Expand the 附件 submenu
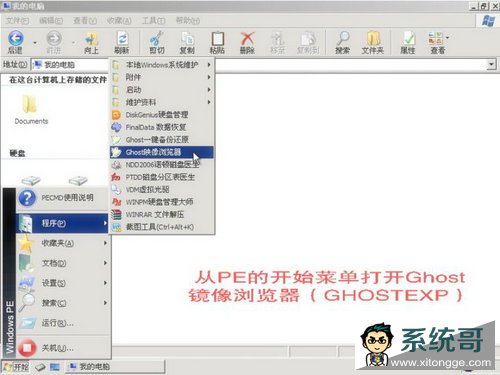 pyautogui.click(x=162, y=77)
